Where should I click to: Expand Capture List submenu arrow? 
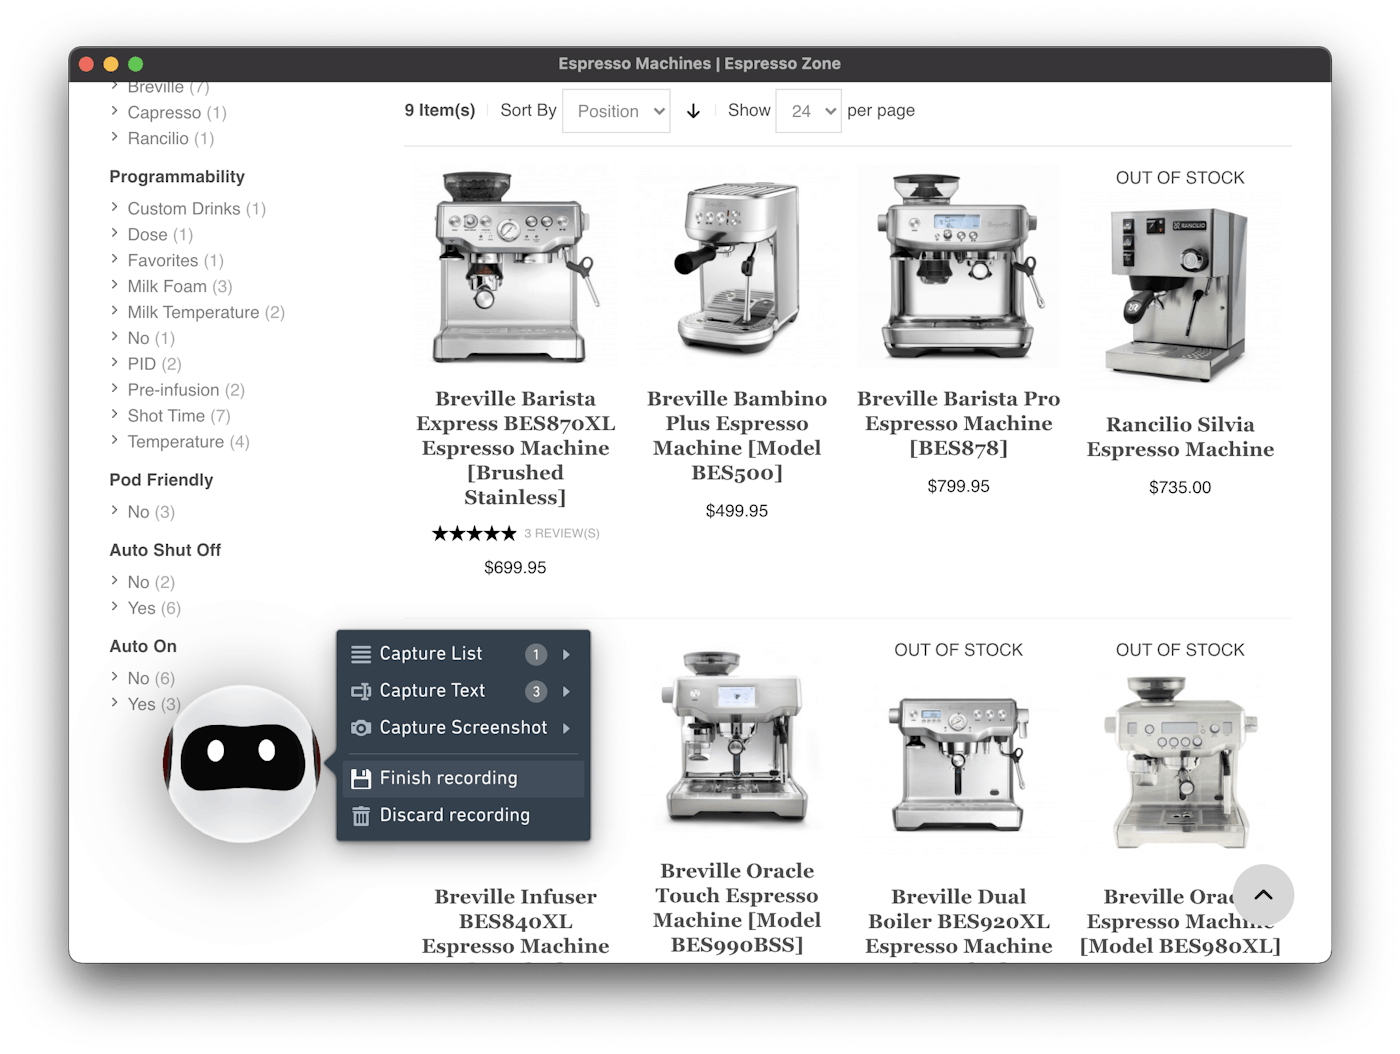coord(566,654)
